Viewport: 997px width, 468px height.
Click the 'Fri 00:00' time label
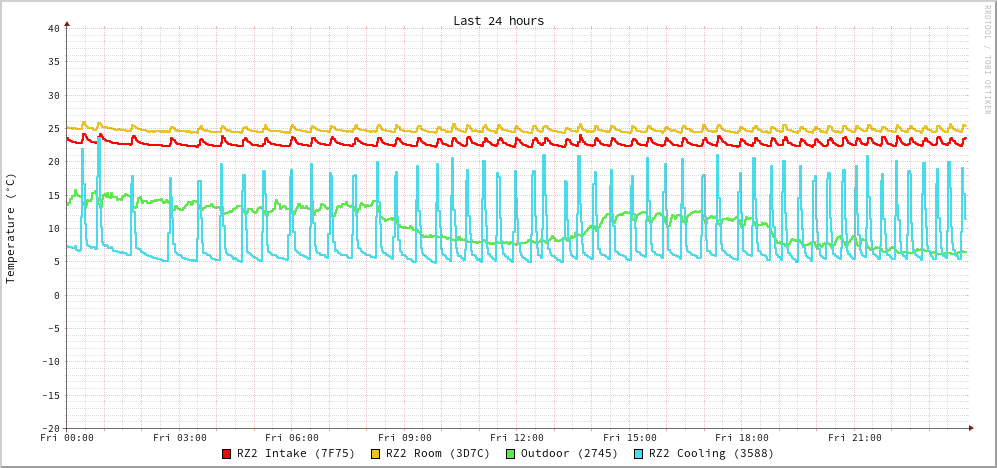(x=67, y=437)
